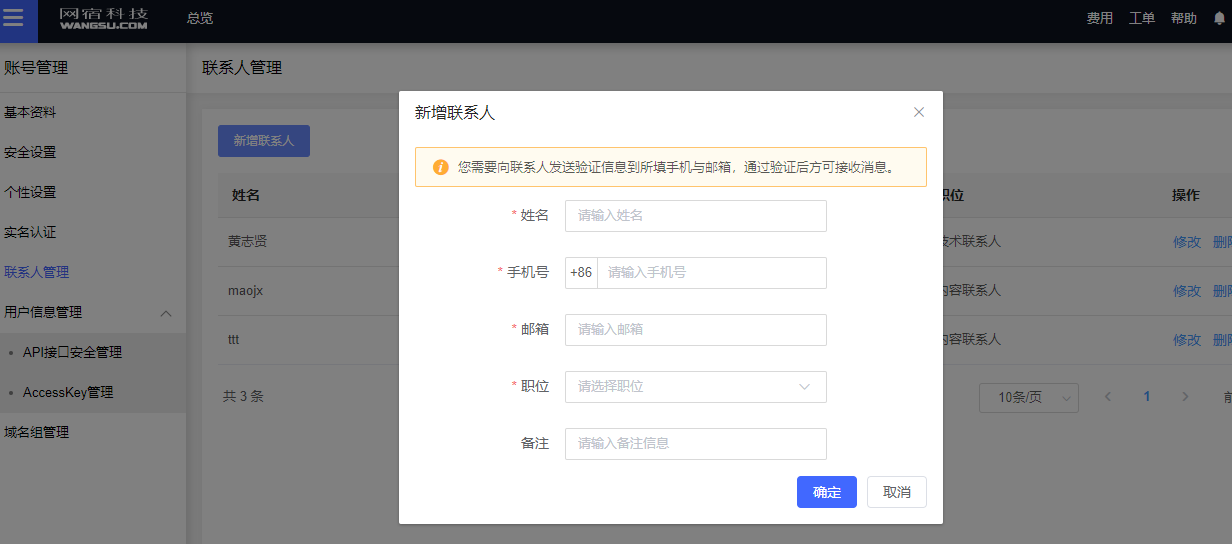1232x544 pixels.
Task: Close the 新增联系人 dialog with X
Action: [918, 112]
